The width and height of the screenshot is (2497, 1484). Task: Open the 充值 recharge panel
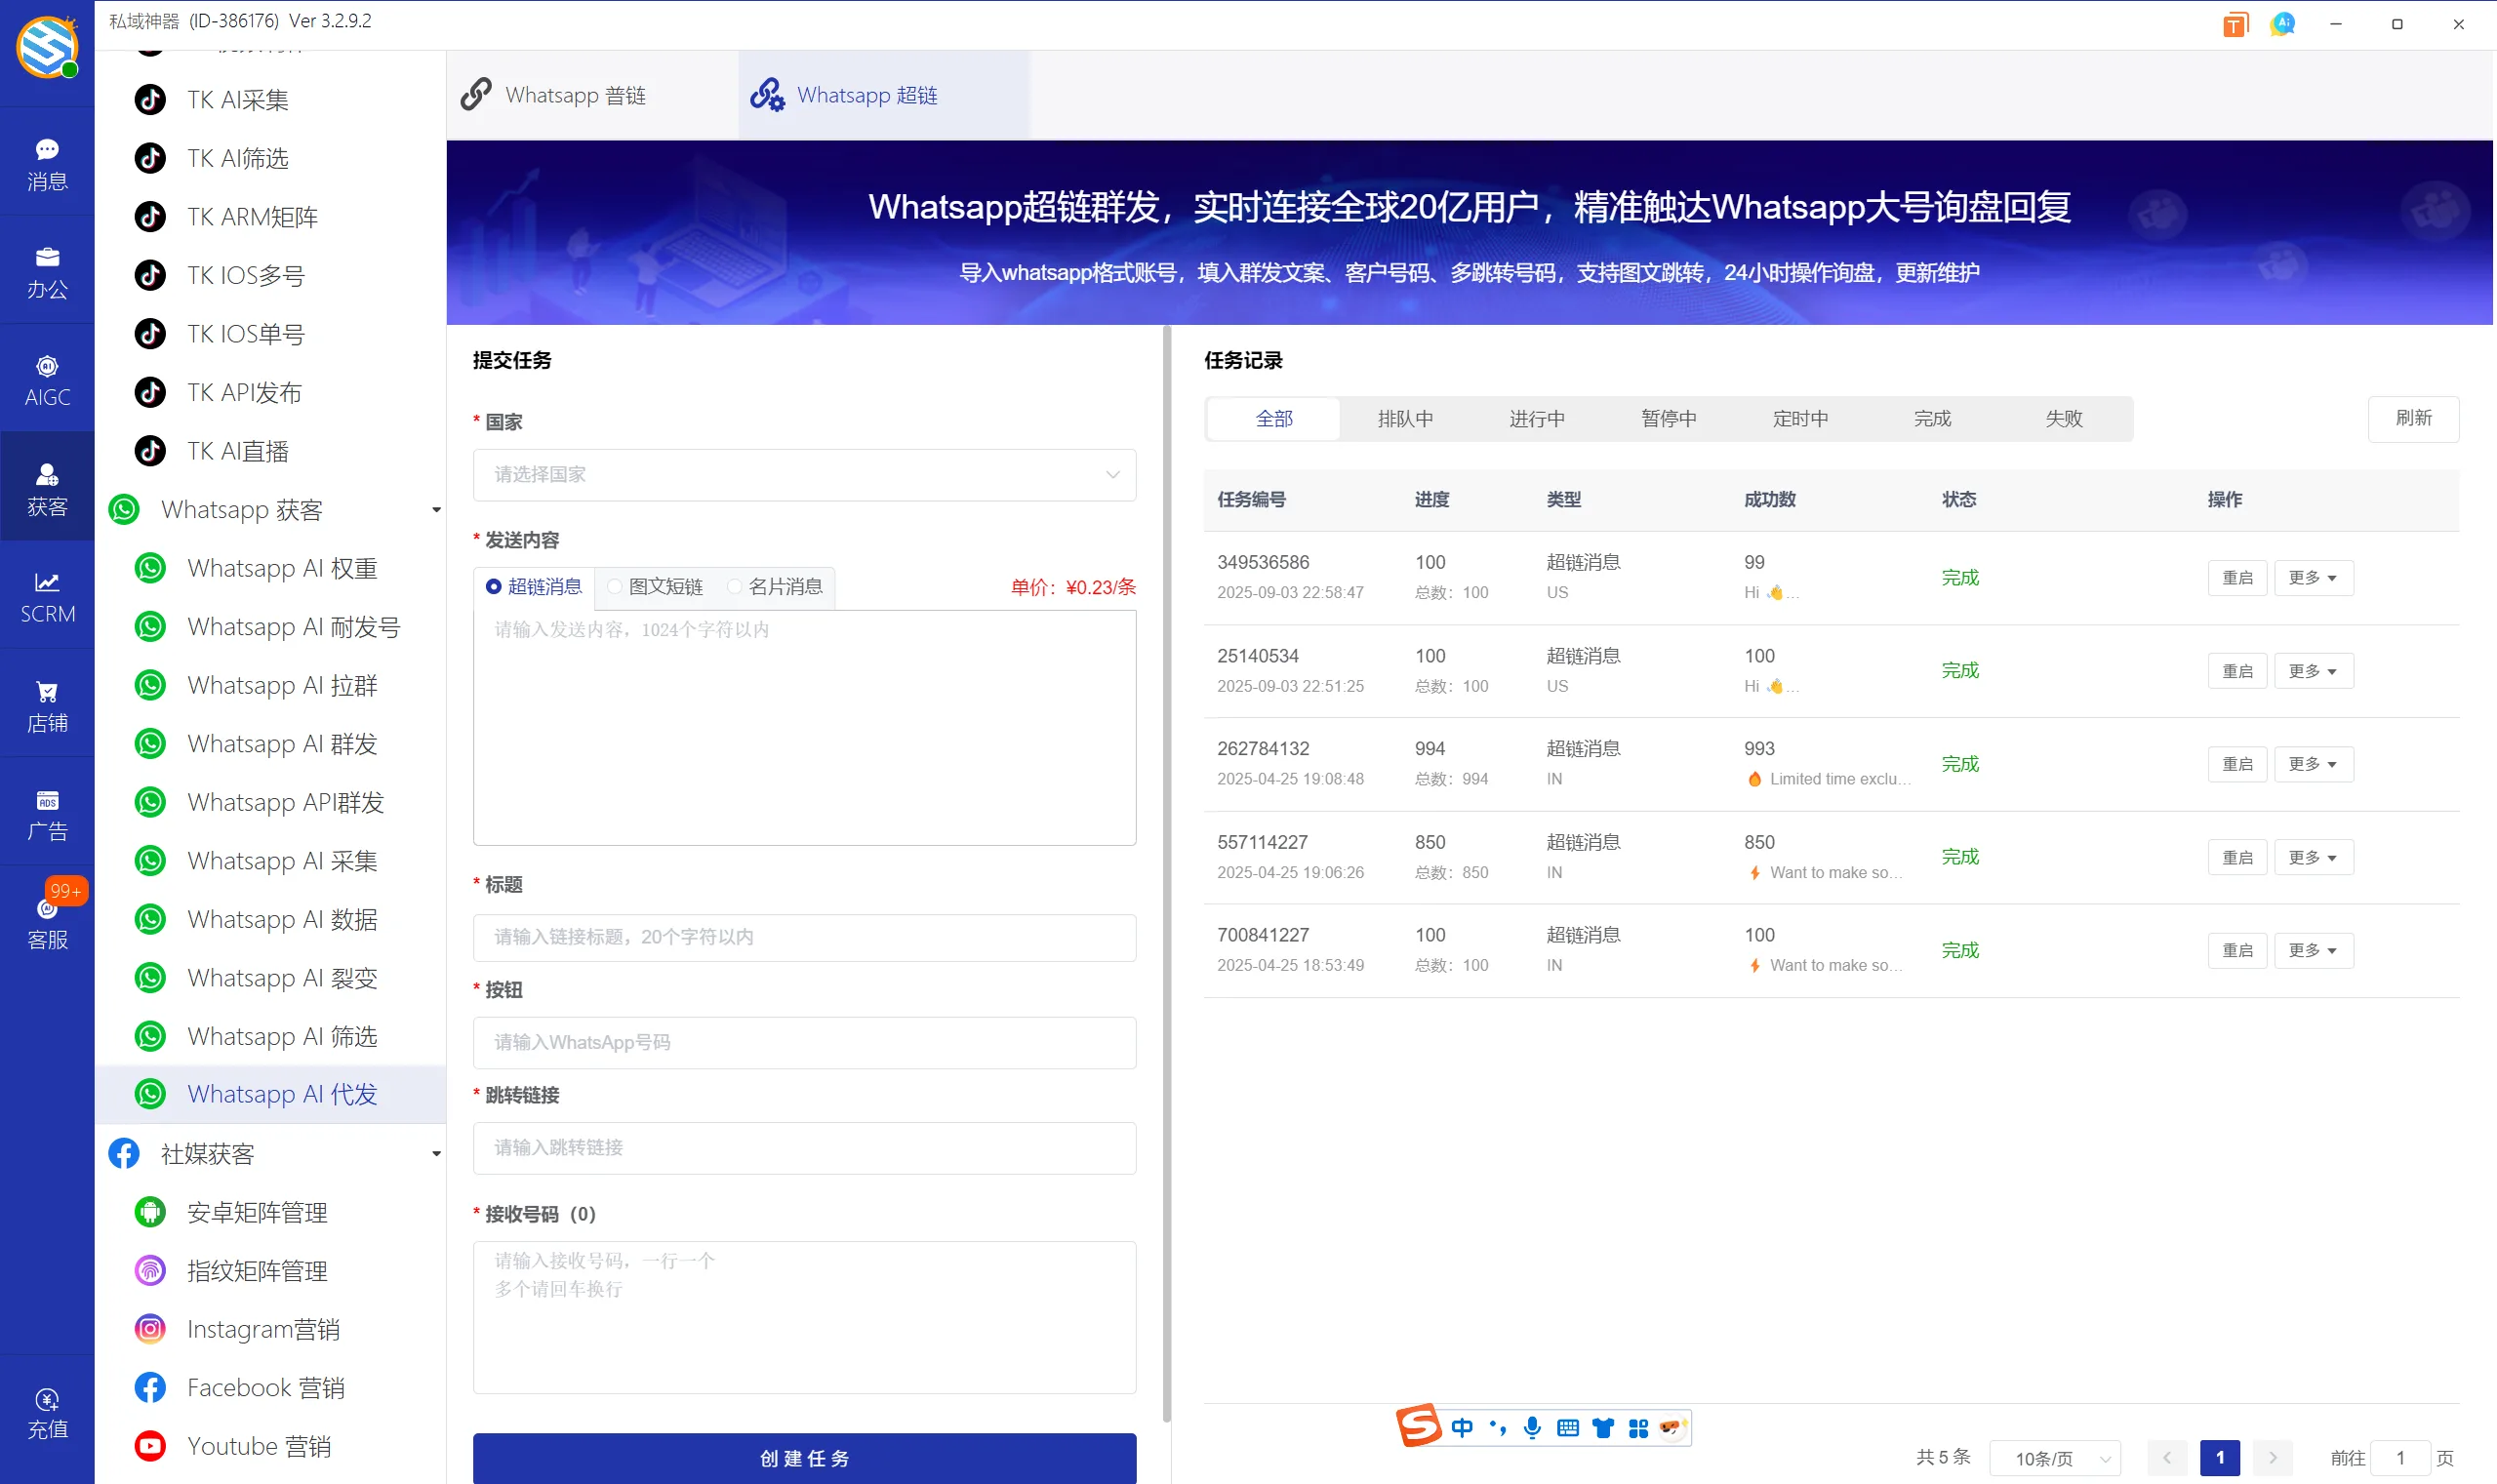click(x=47, y=1412)
